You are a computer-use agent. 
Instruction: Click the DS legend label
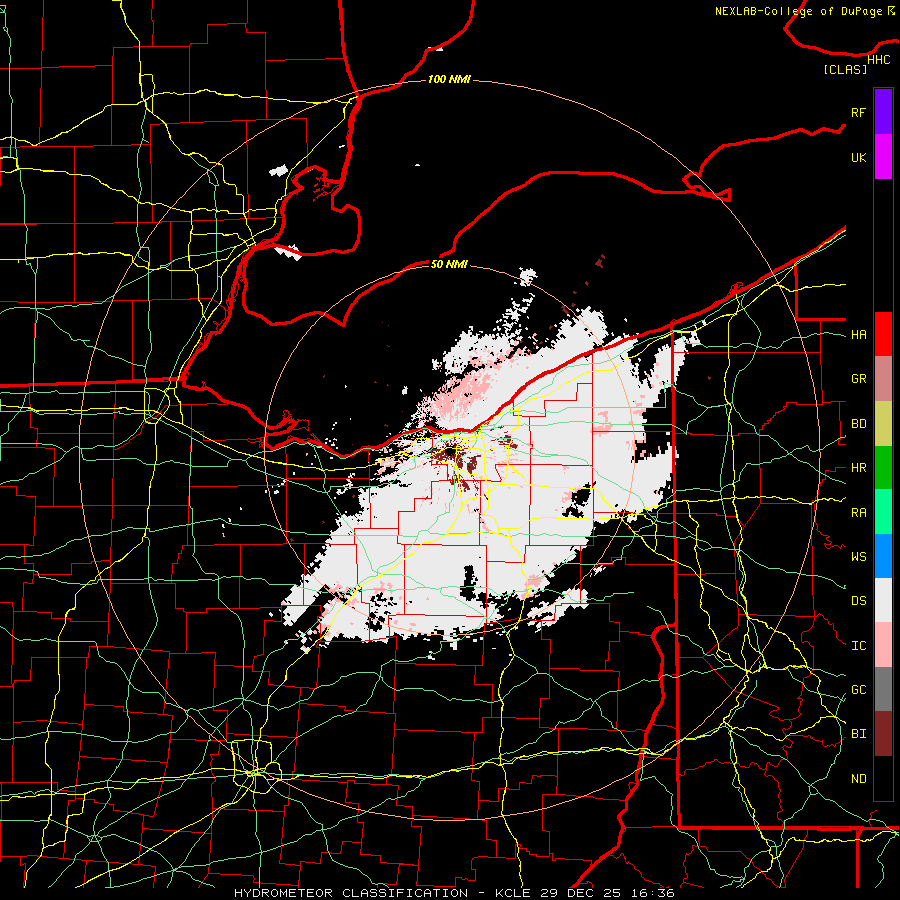point(858,601)
